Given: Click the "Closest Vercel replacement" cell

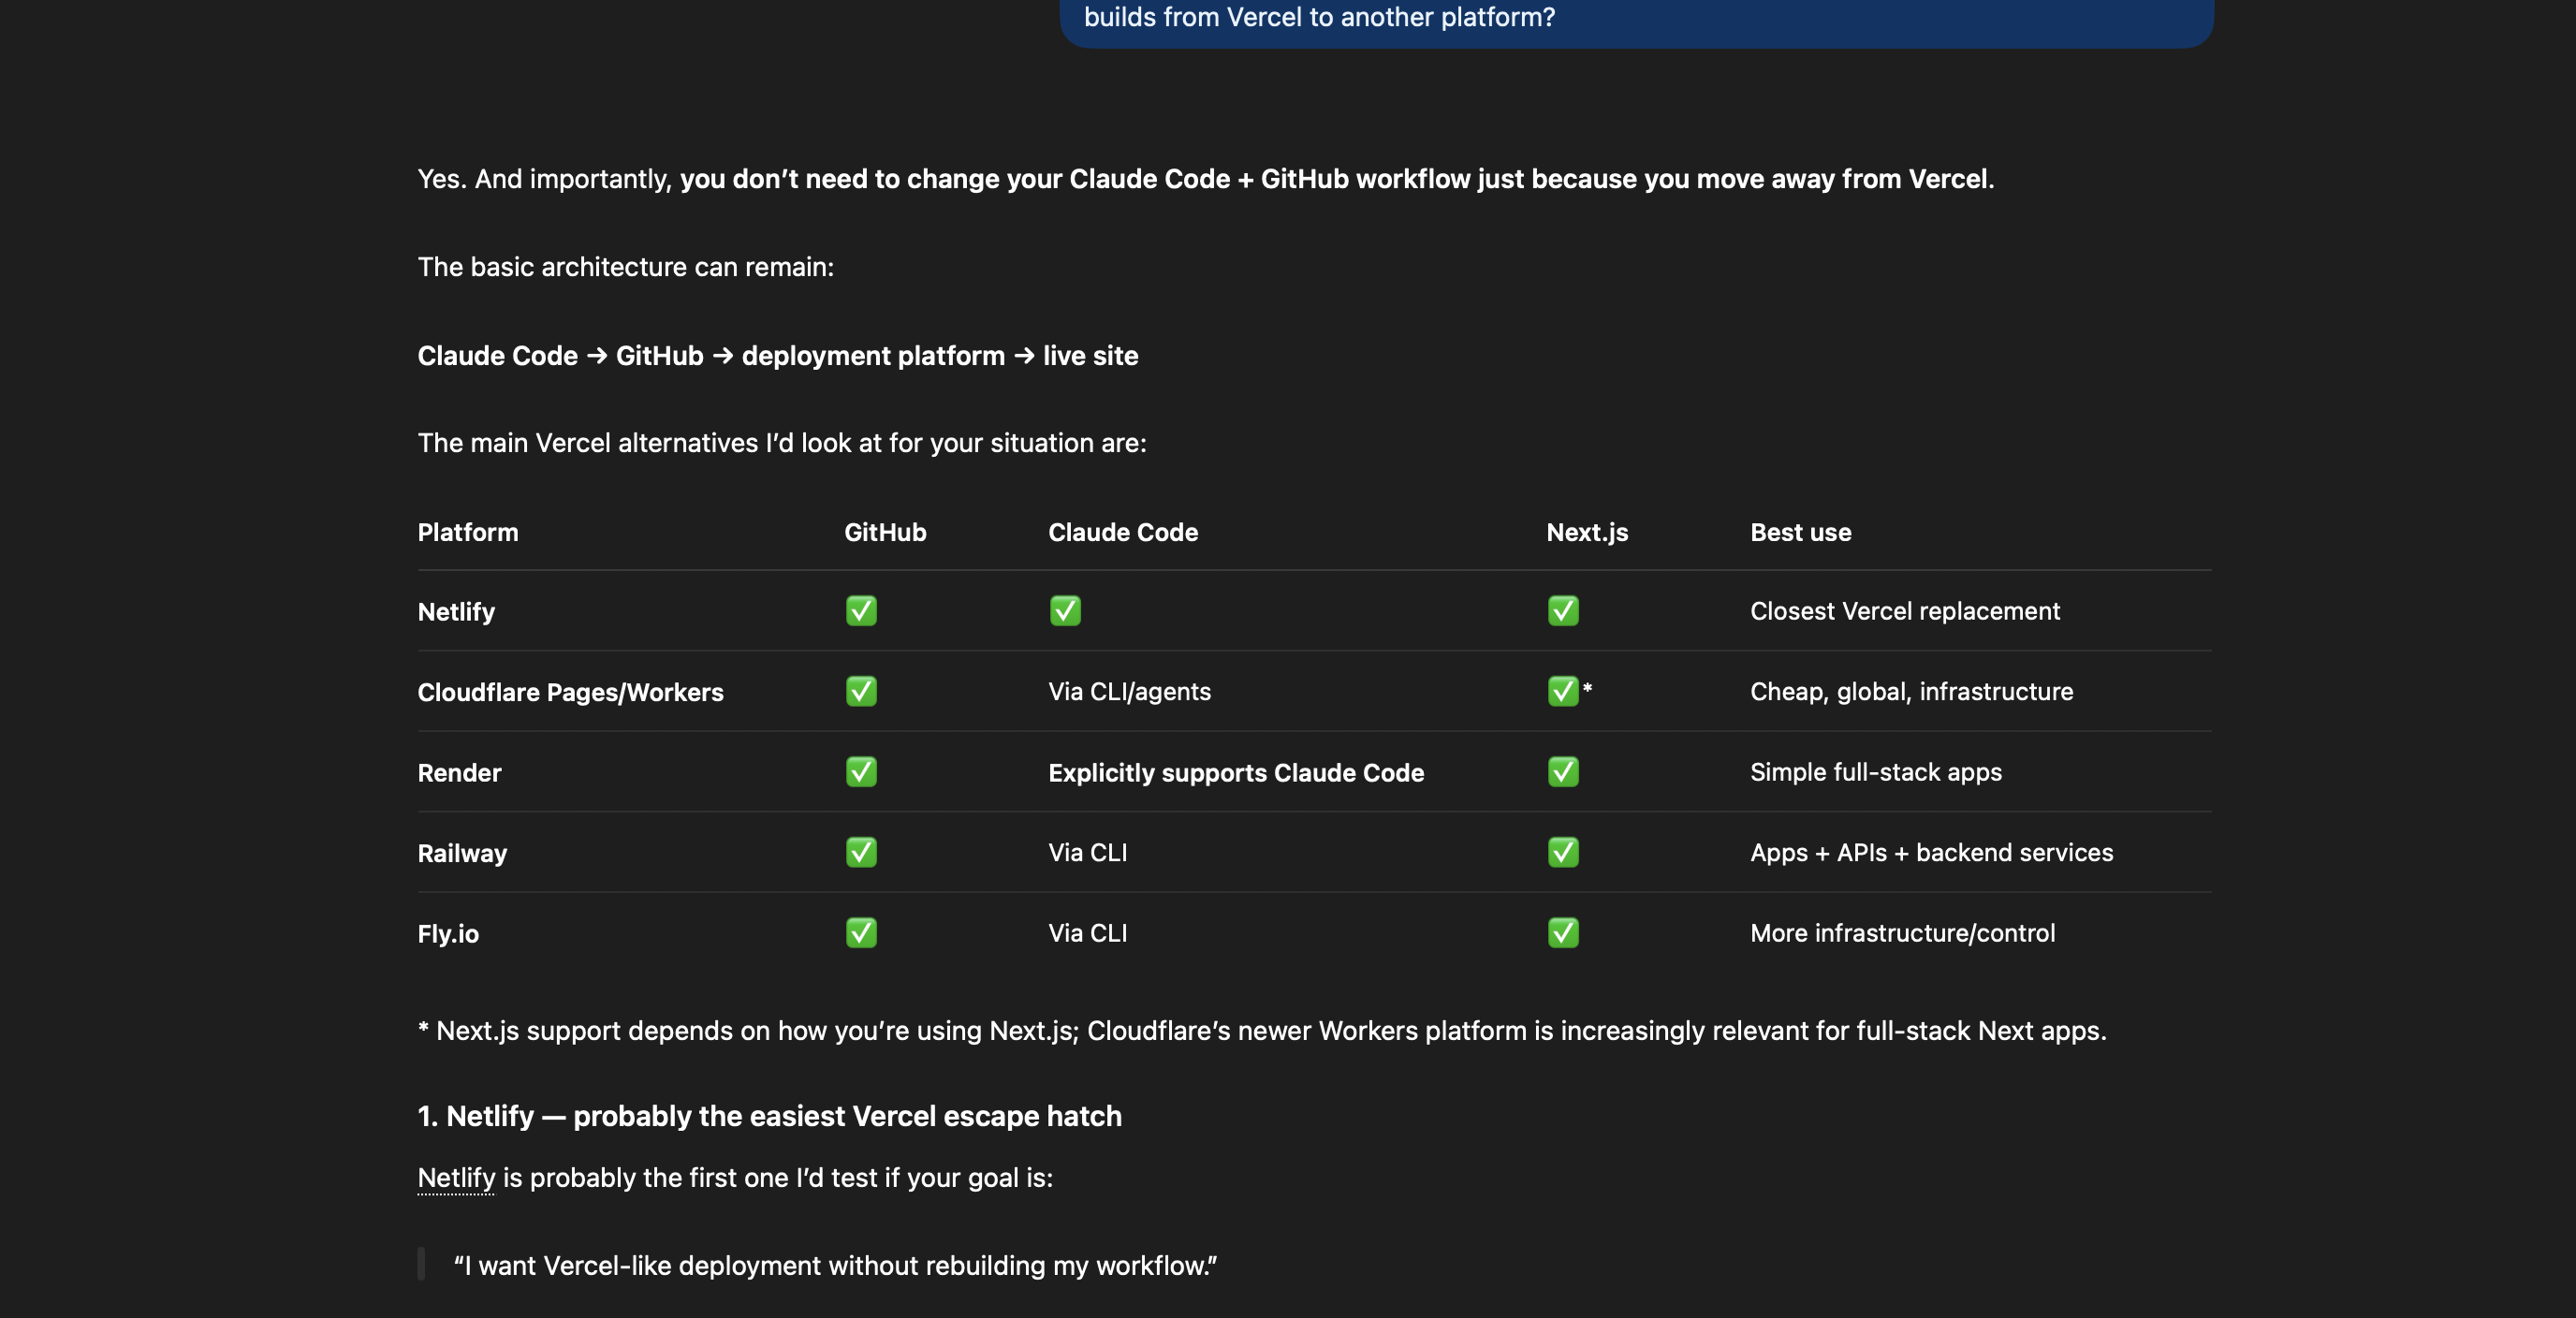Looking at the screenshot, I should pos(1905,611).
